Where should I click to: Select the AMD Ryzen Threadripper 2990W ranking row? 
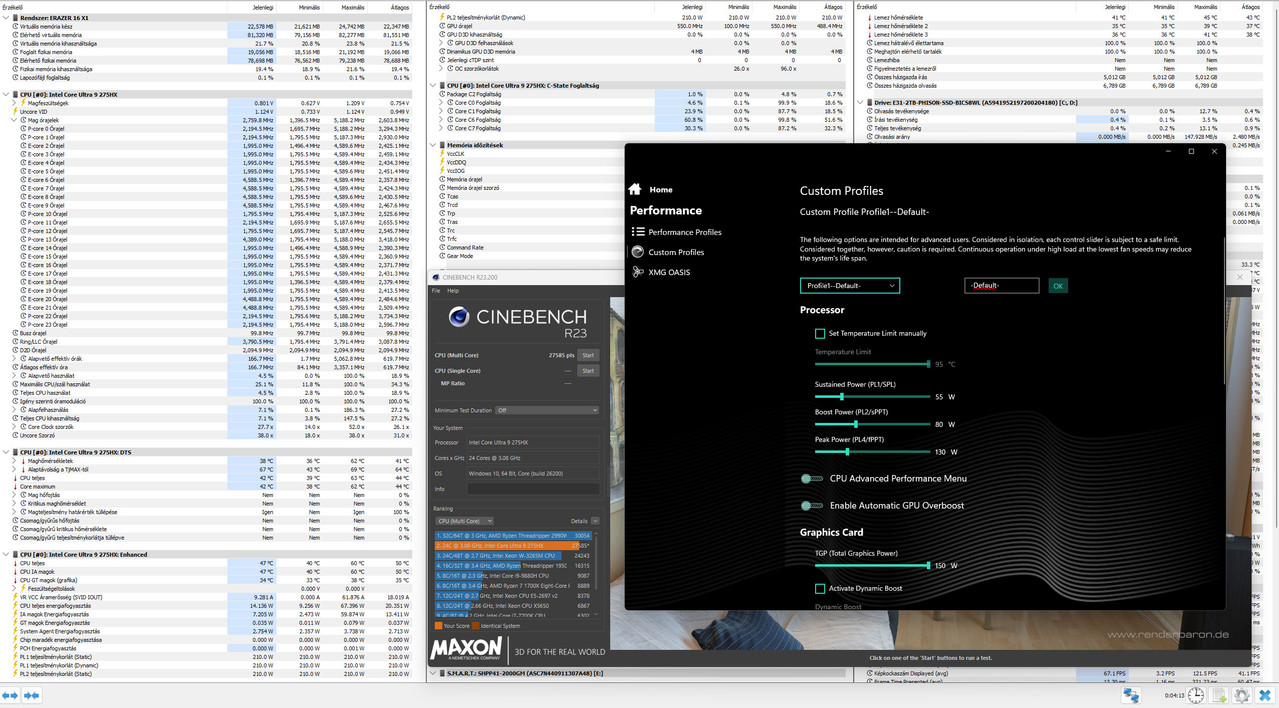click(513, 536)
